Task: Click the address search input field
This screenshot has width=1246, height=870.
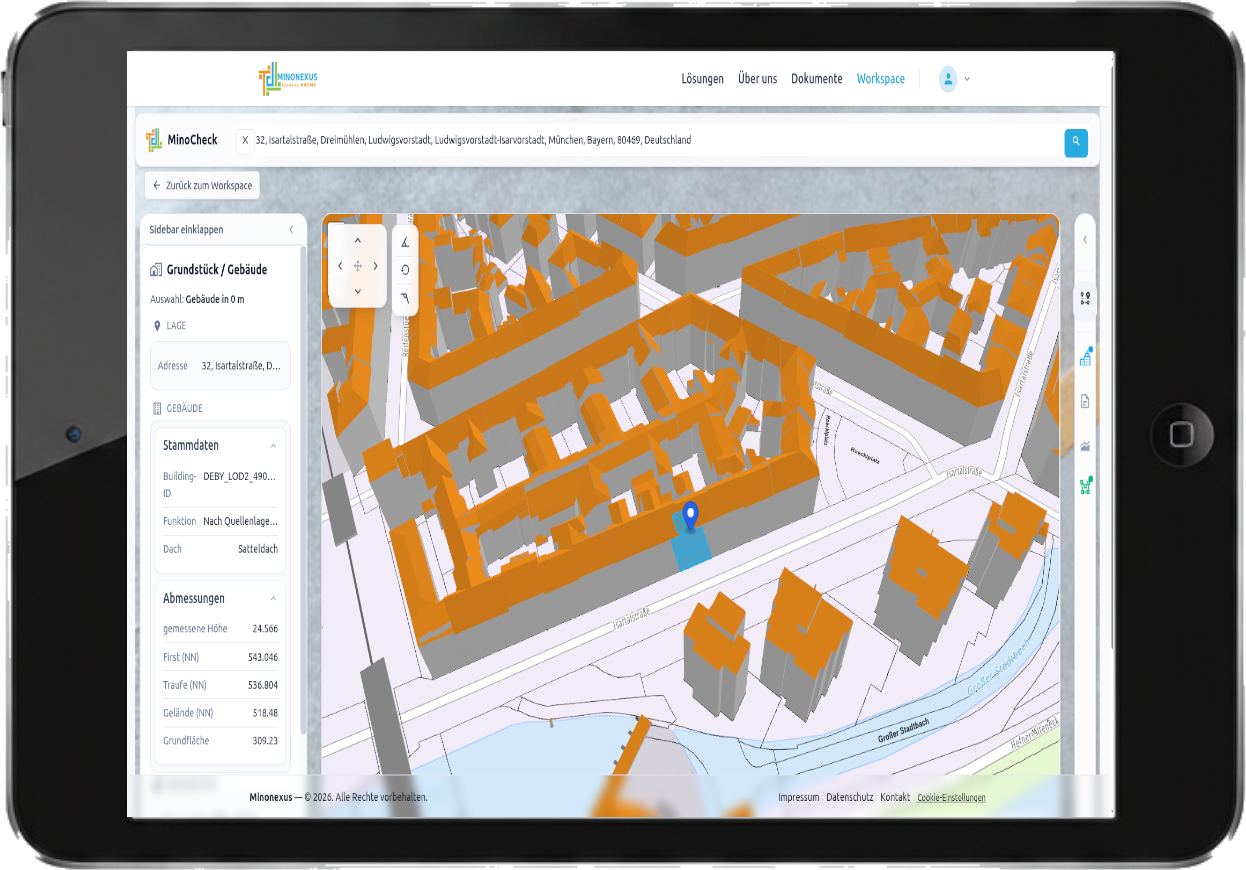Action: point(650,141)
